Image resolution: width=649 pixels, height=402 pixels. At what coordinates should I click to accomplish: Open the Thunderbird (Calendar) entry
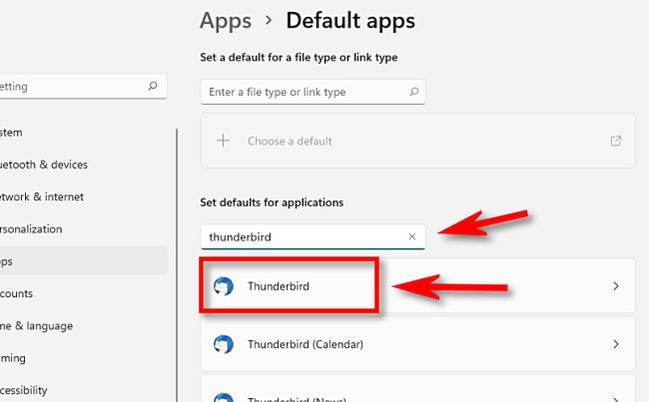pos(418,344)
